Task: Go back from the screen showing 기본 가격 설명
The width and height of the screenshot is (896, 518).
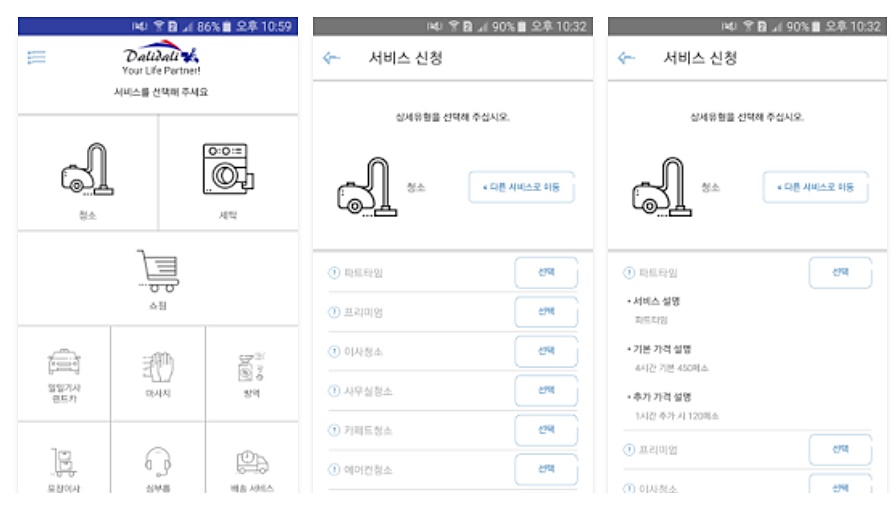Action: pyautogui.click(x=627, y=59)
